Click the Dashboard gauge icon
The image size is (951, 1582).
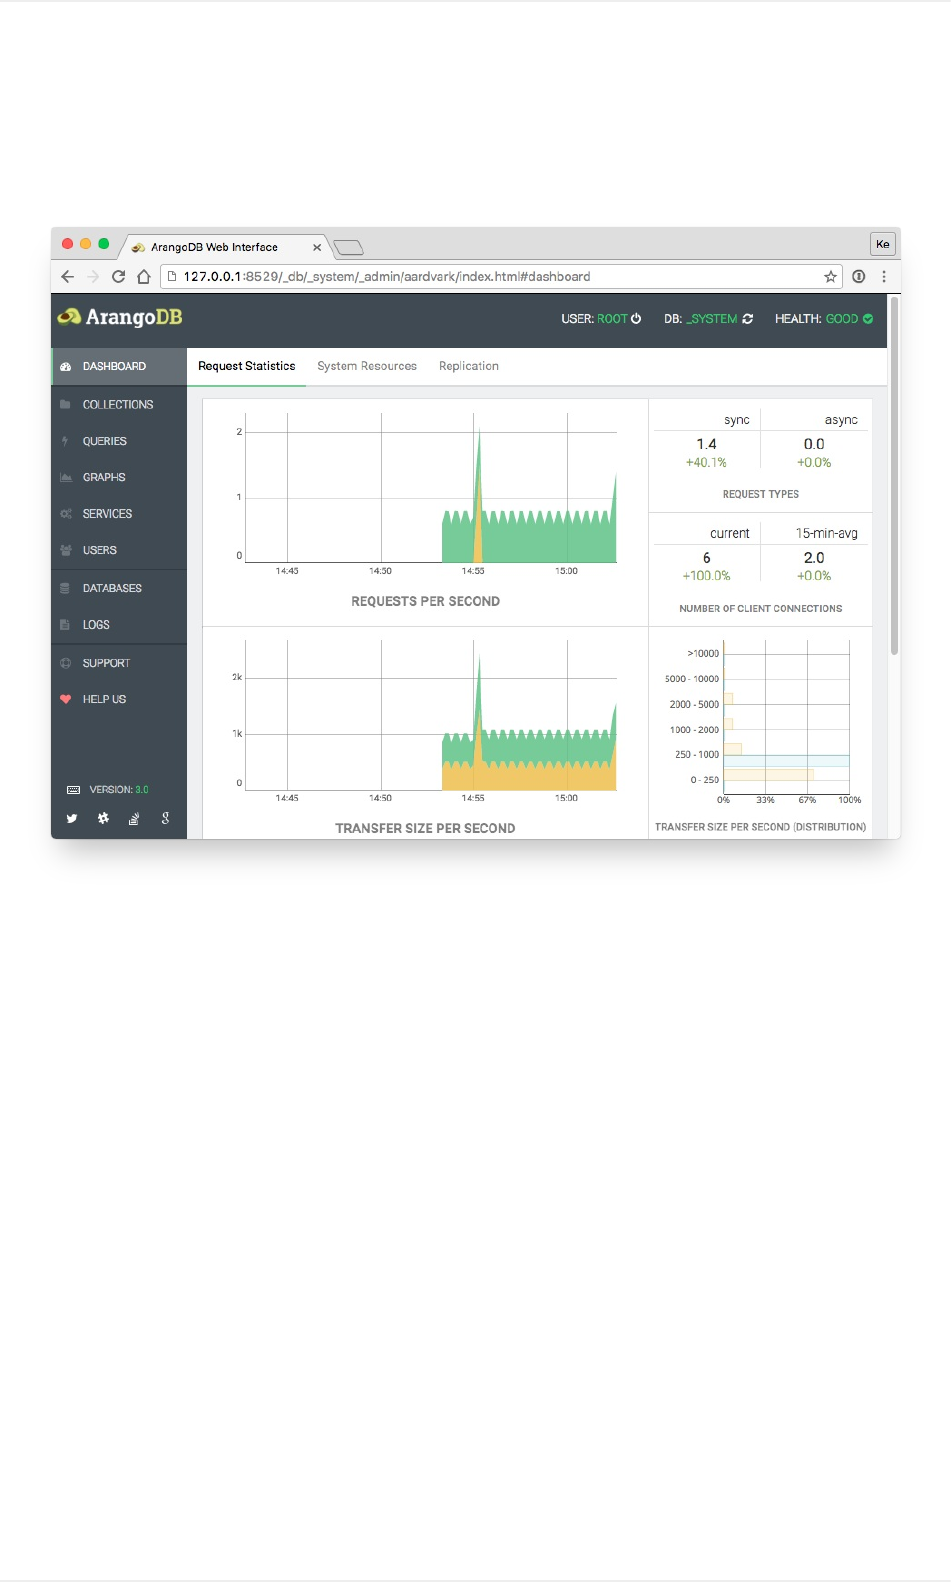[x=66, y=367]
